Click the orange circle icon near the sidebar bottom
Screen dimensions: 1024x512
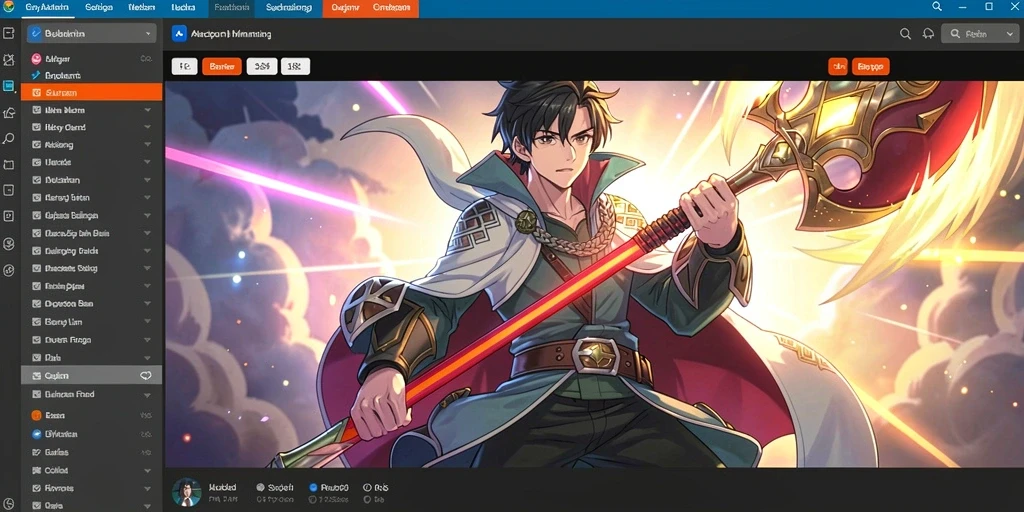(x=37, y=415)
